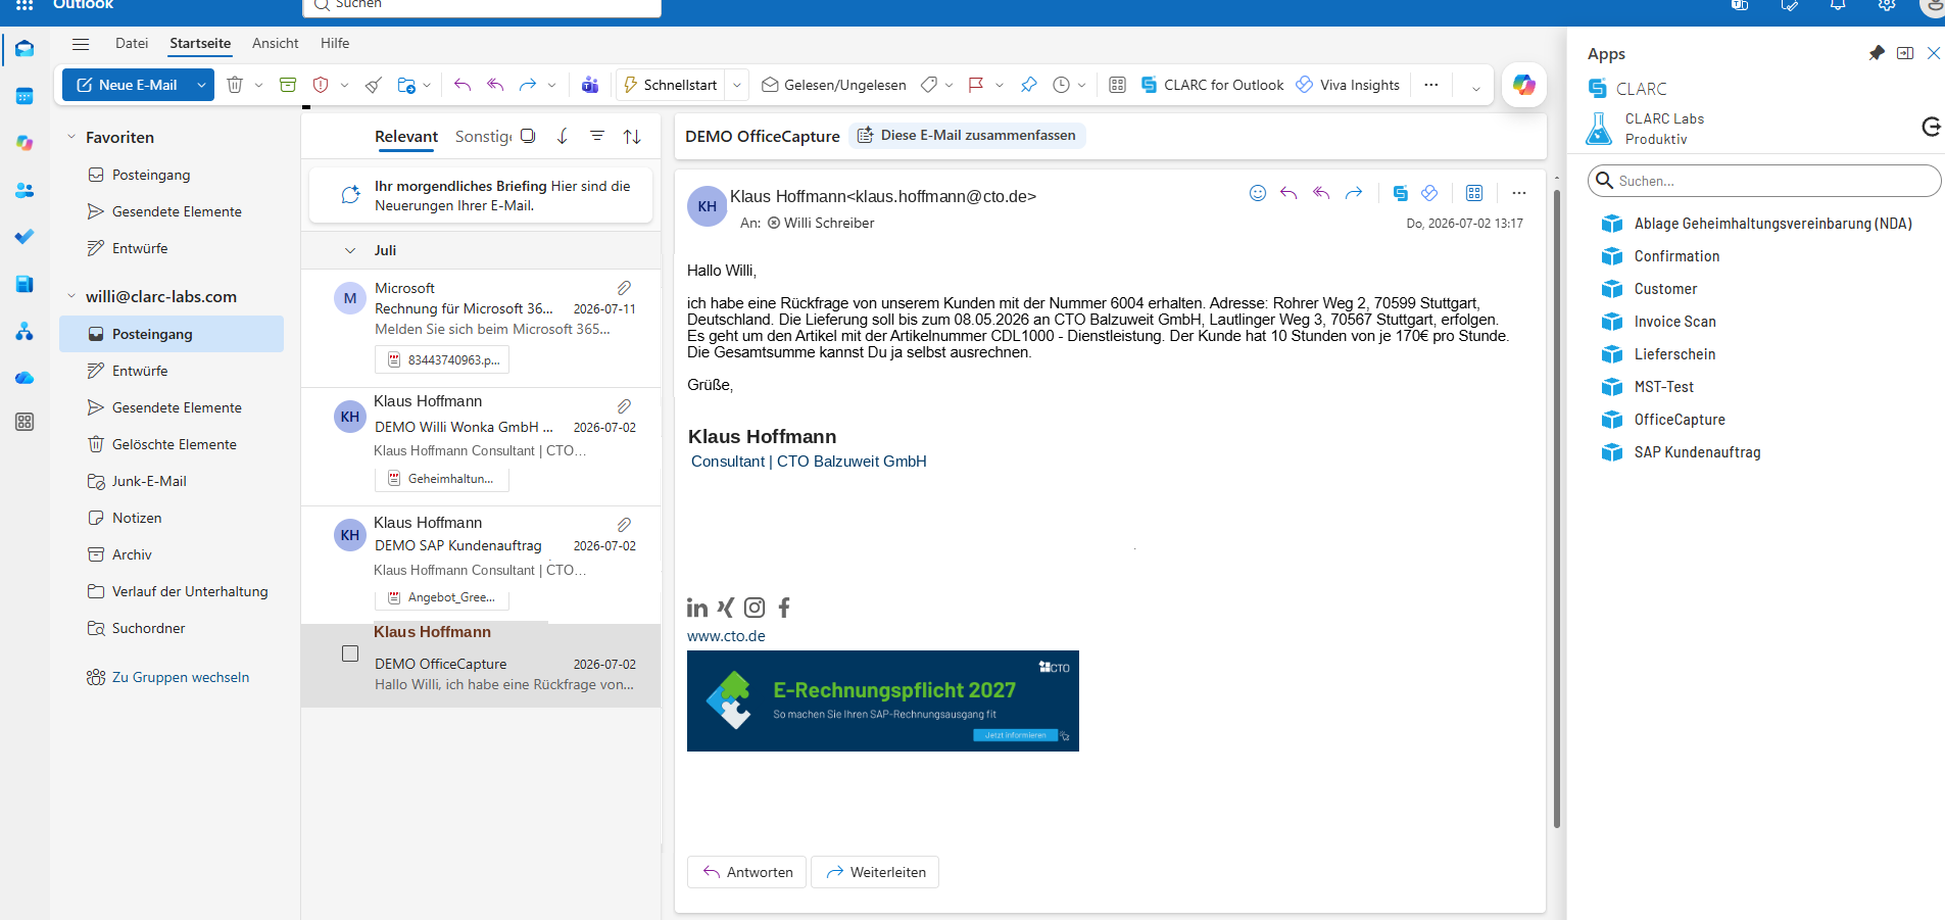
Task: Share to Teams from the ribbon
Action: click(x=590, y=85)
